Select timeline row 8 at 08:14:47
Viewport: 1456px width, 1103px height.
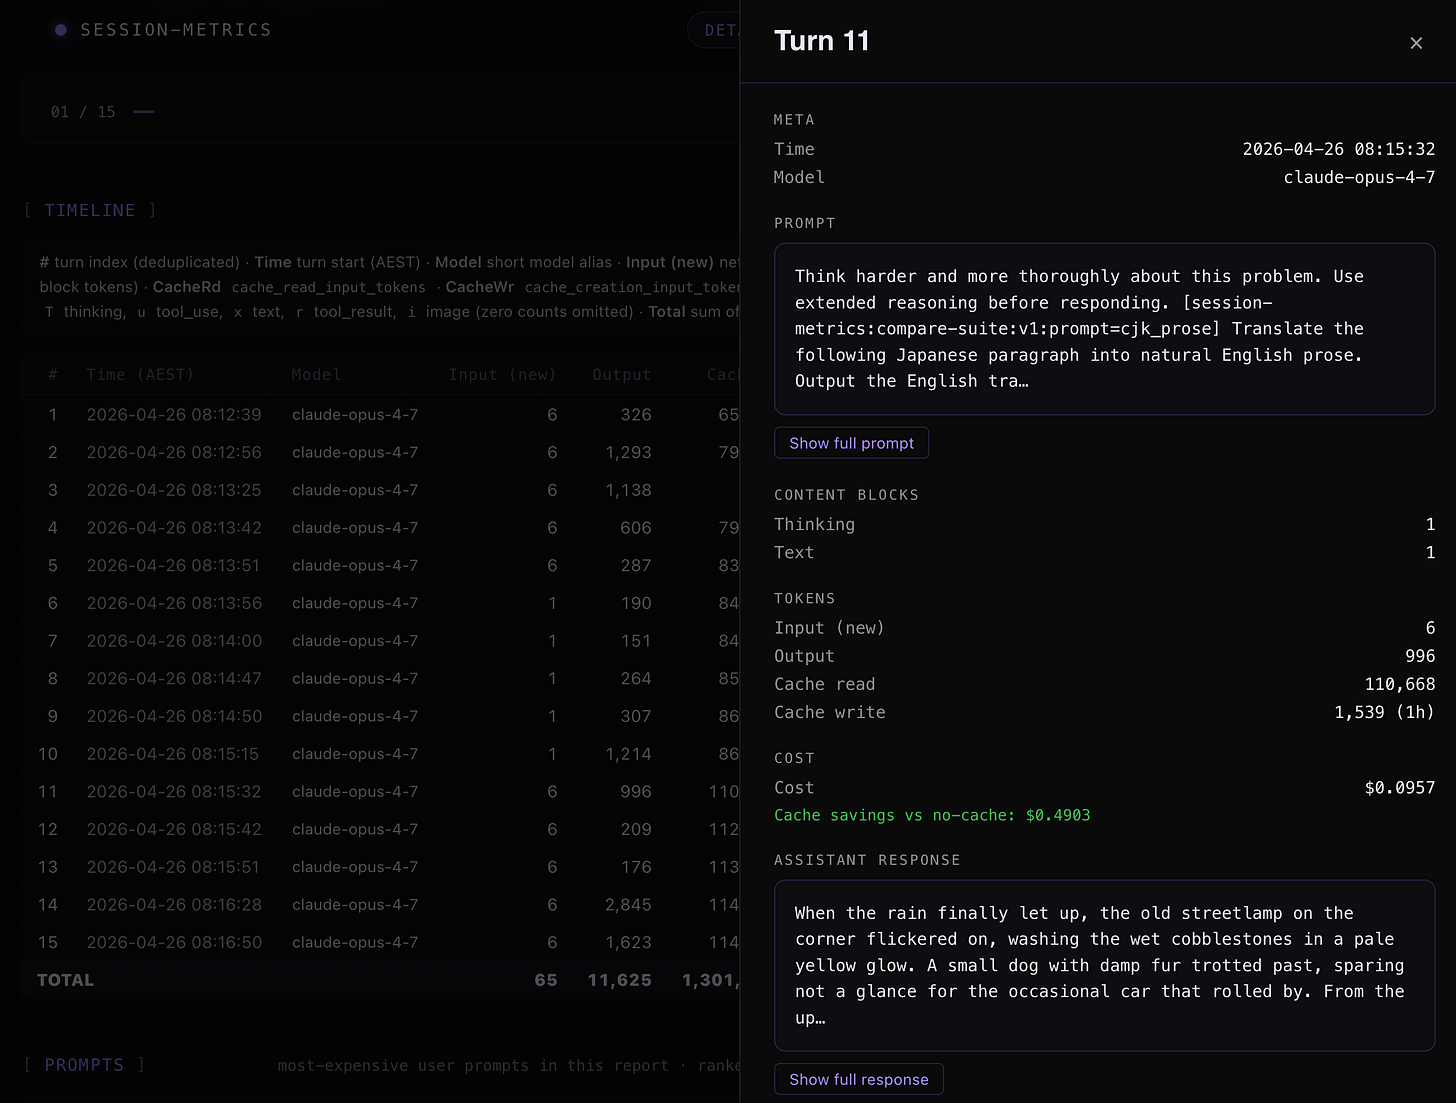(381, 679)
